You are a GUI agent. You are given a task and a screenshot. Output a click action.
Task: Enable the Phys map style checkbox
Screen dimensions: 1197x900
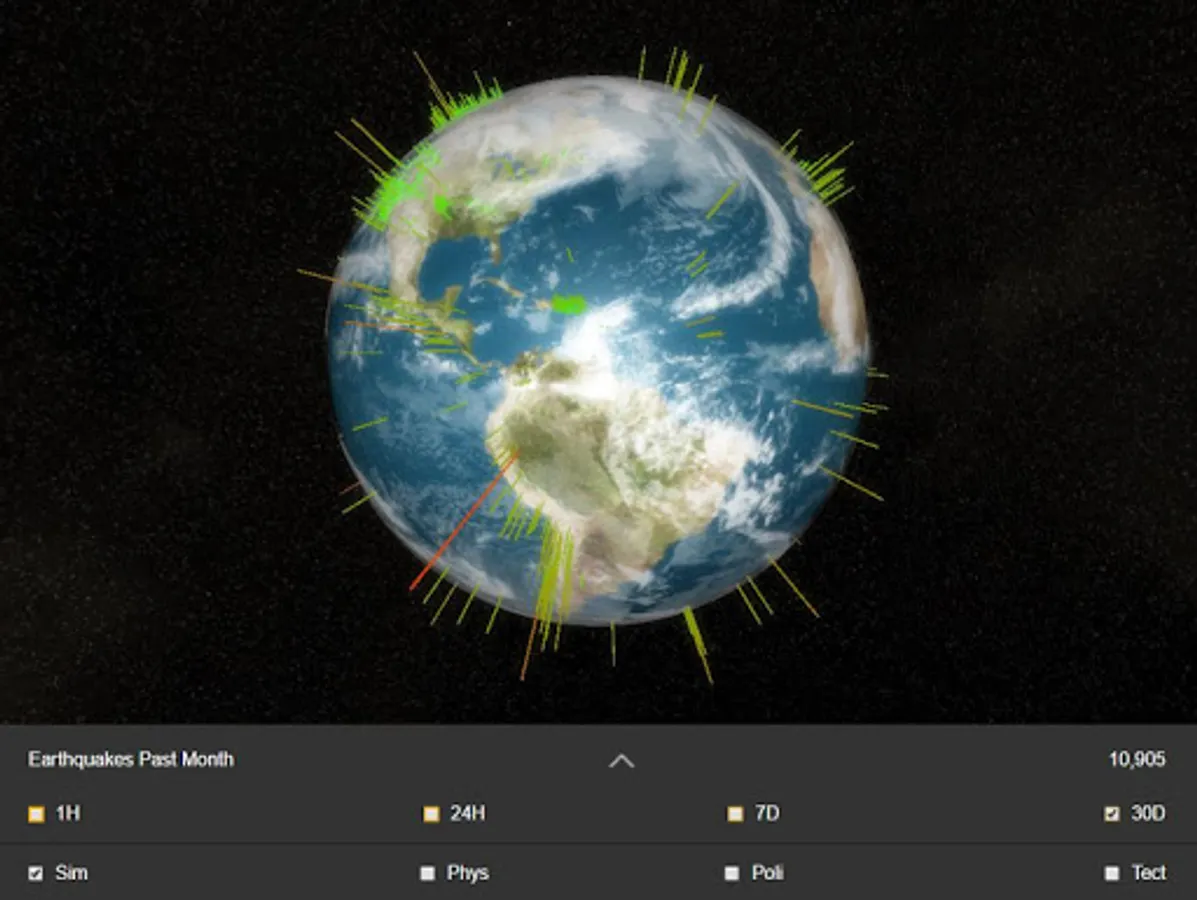(x=428, y=873)
